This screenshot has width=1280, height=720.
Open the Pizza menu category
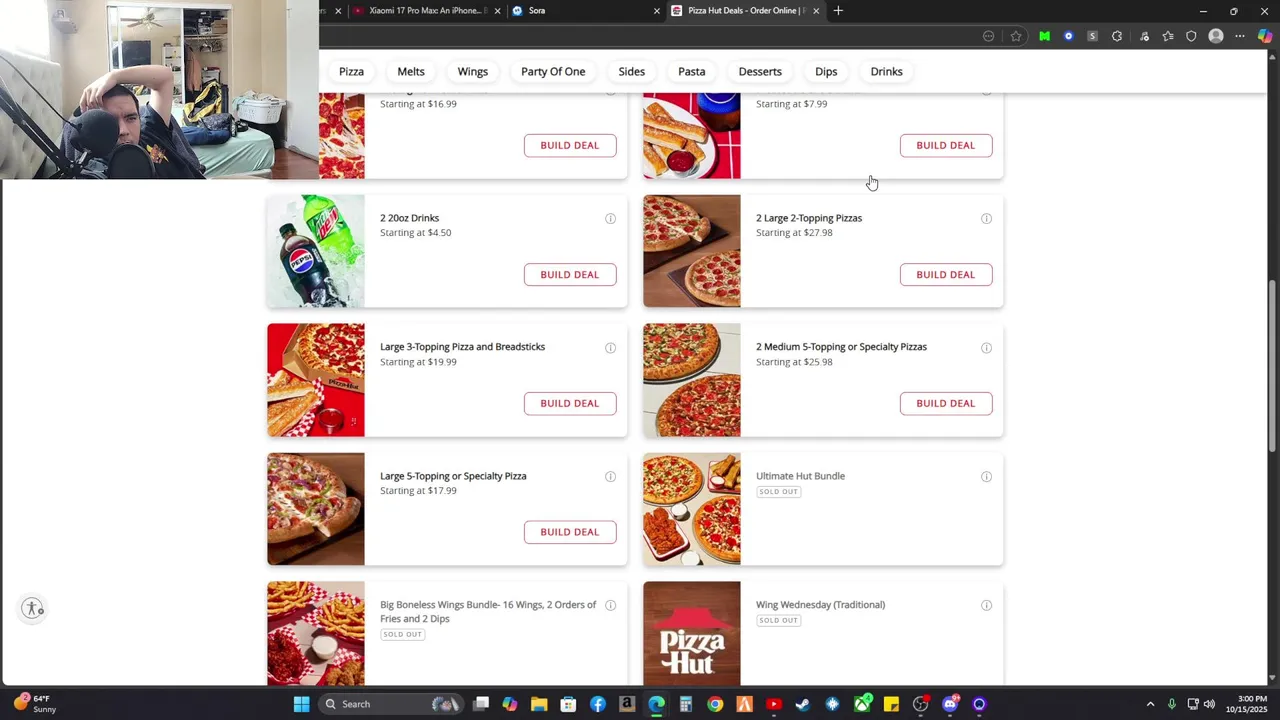pyautogui.click(x=351, y=71)
